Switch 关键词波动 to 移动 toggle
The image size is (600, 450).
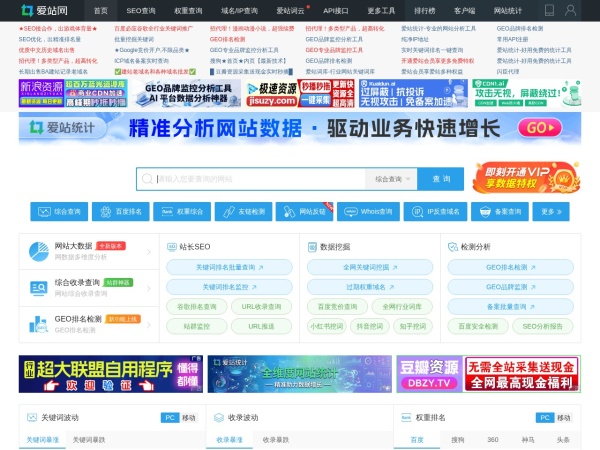click(189, 417)
